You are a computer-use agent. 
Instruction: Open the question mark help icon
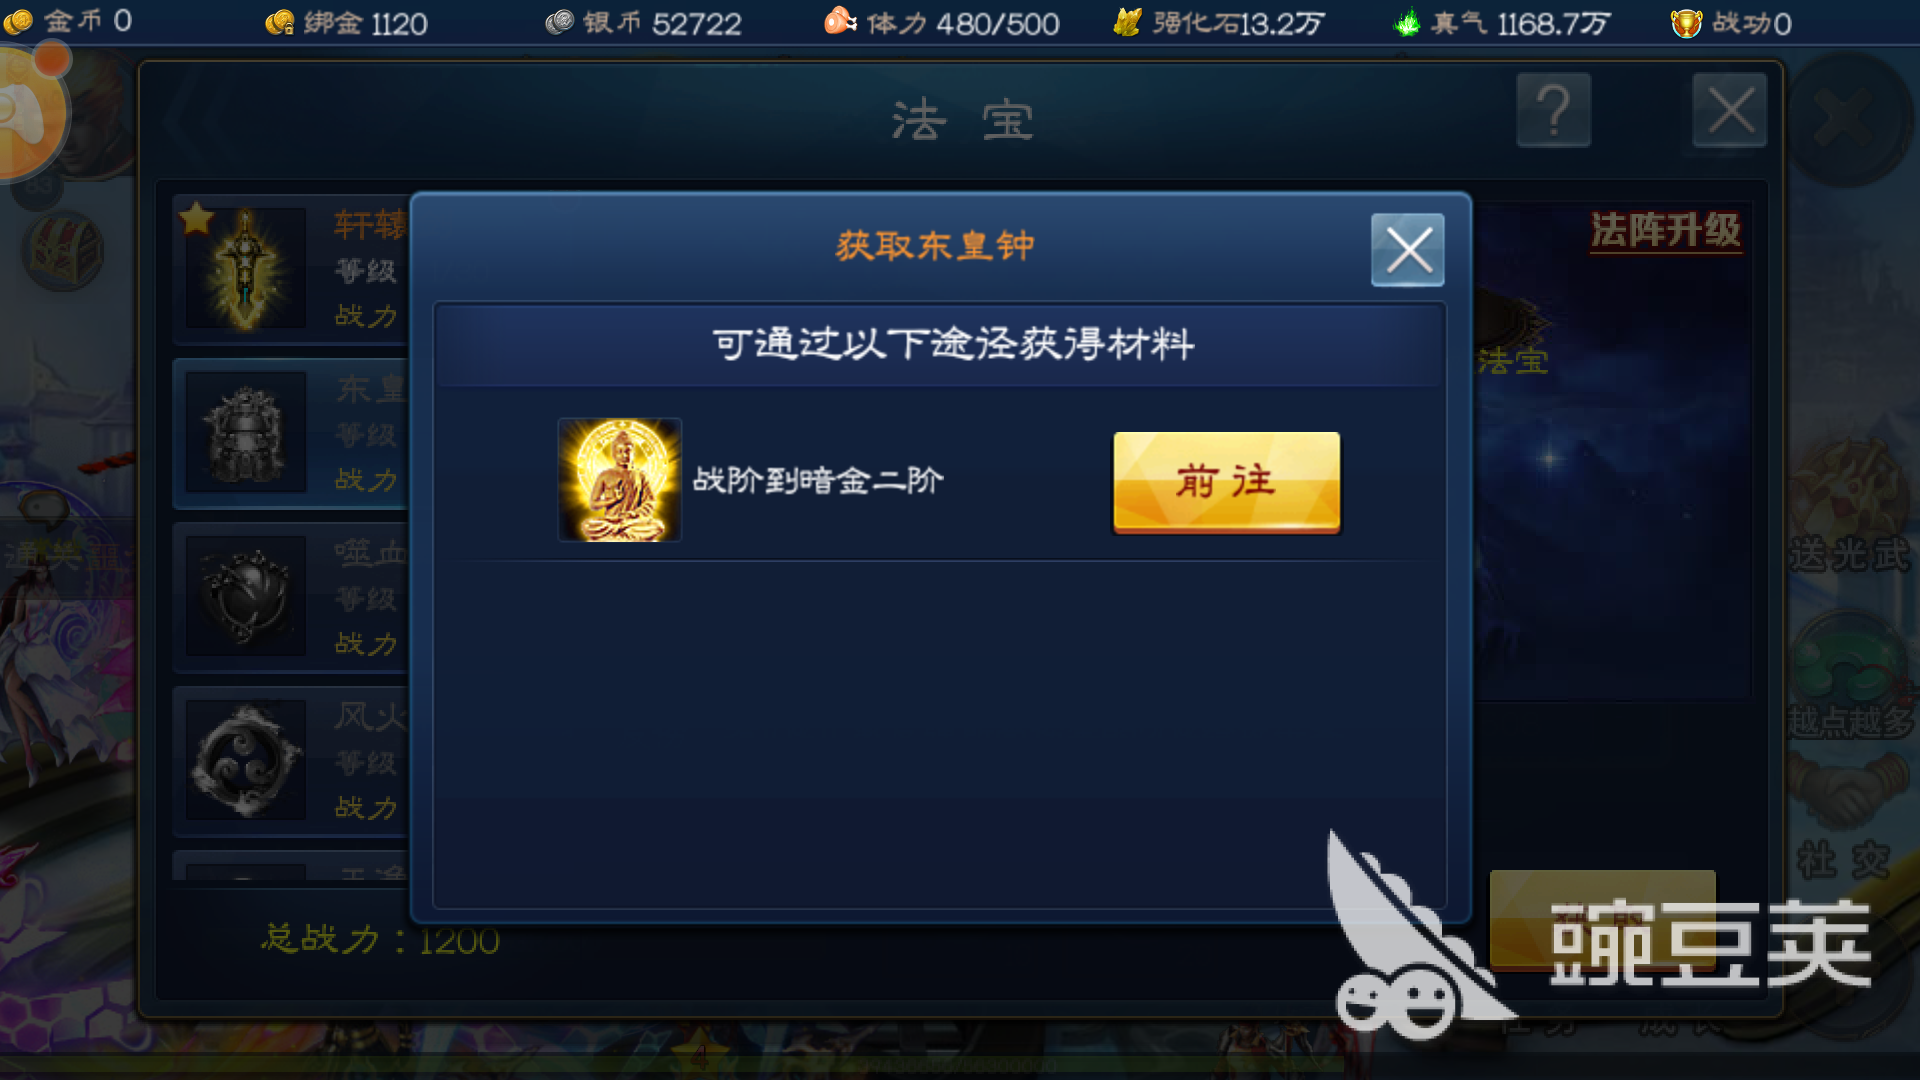tap(1553, 110)
